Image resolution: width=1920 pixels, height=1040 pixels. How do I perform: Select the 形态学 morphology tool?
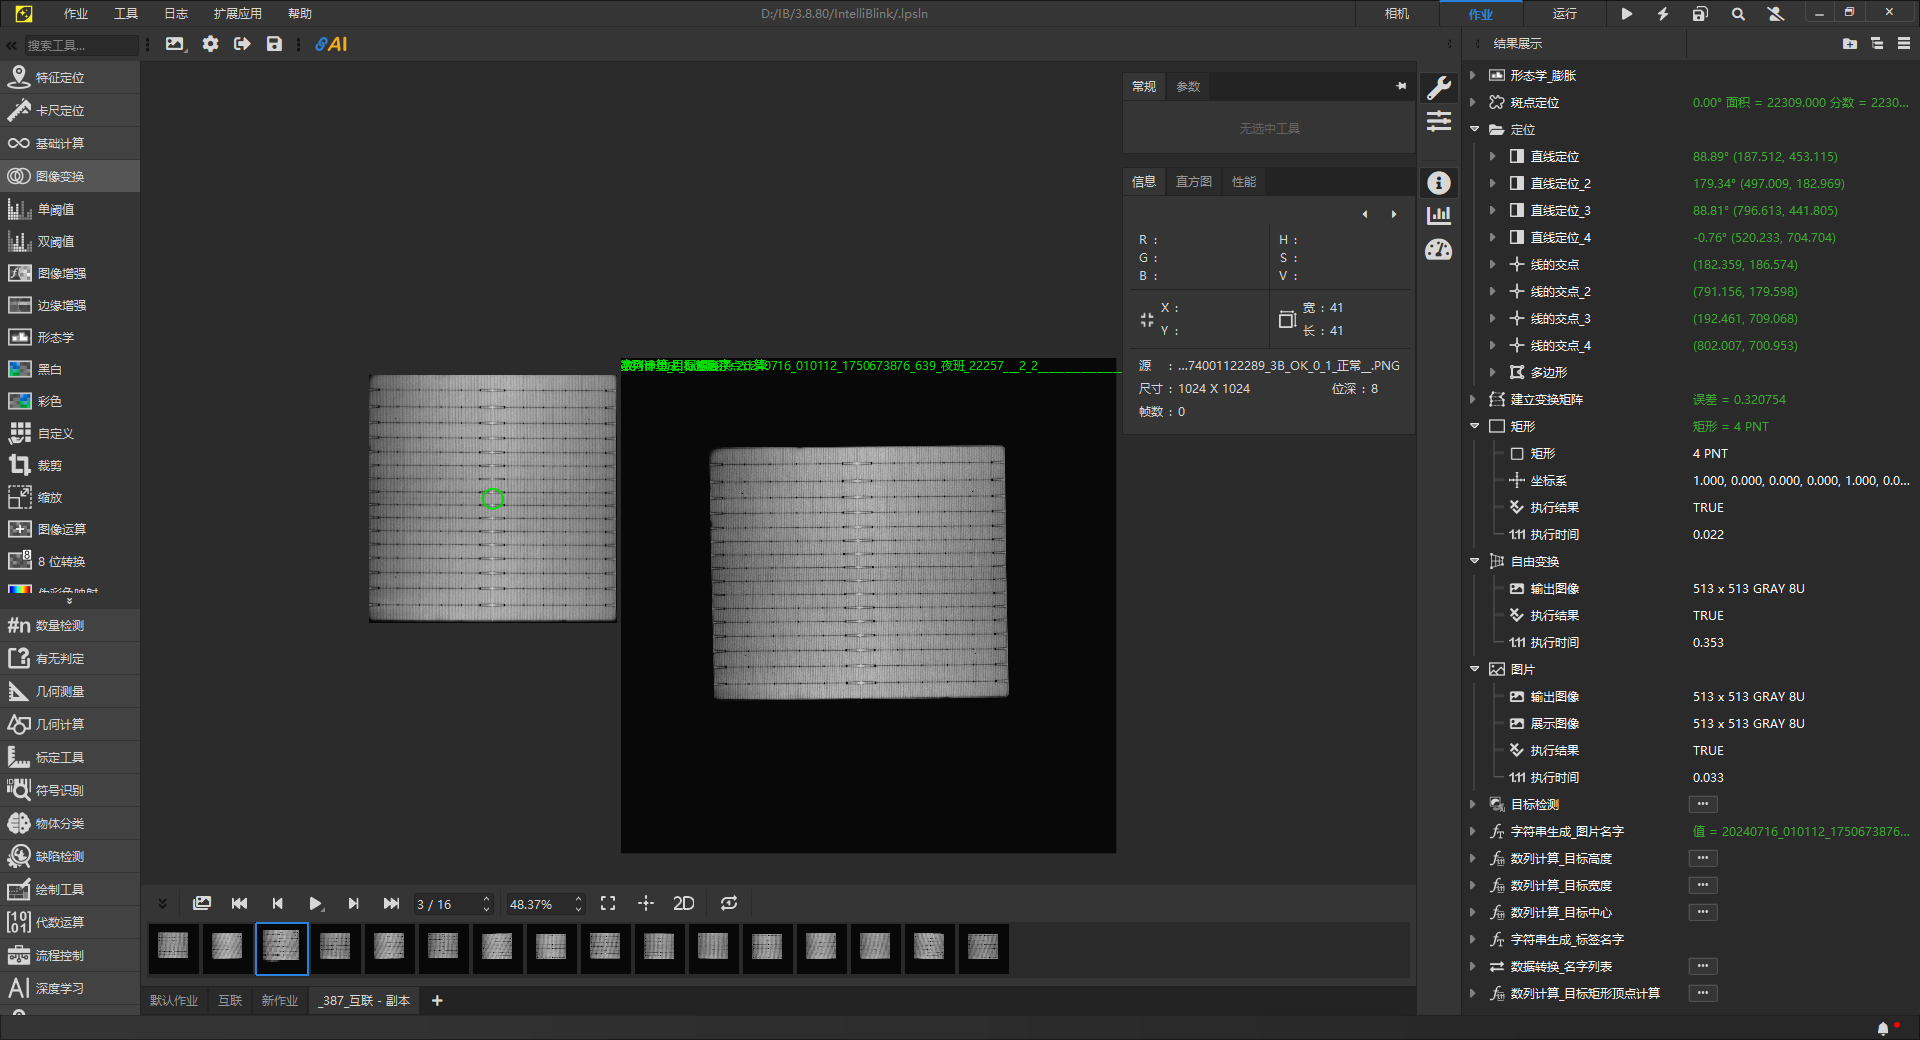click(55, 338)
